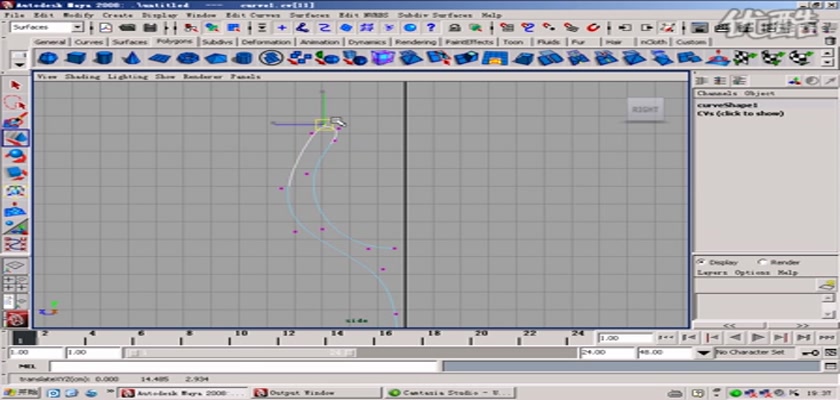Click the RIGHT view cube face
The width and height of the screenshot is (840, 400).
[x=644, y=110]
